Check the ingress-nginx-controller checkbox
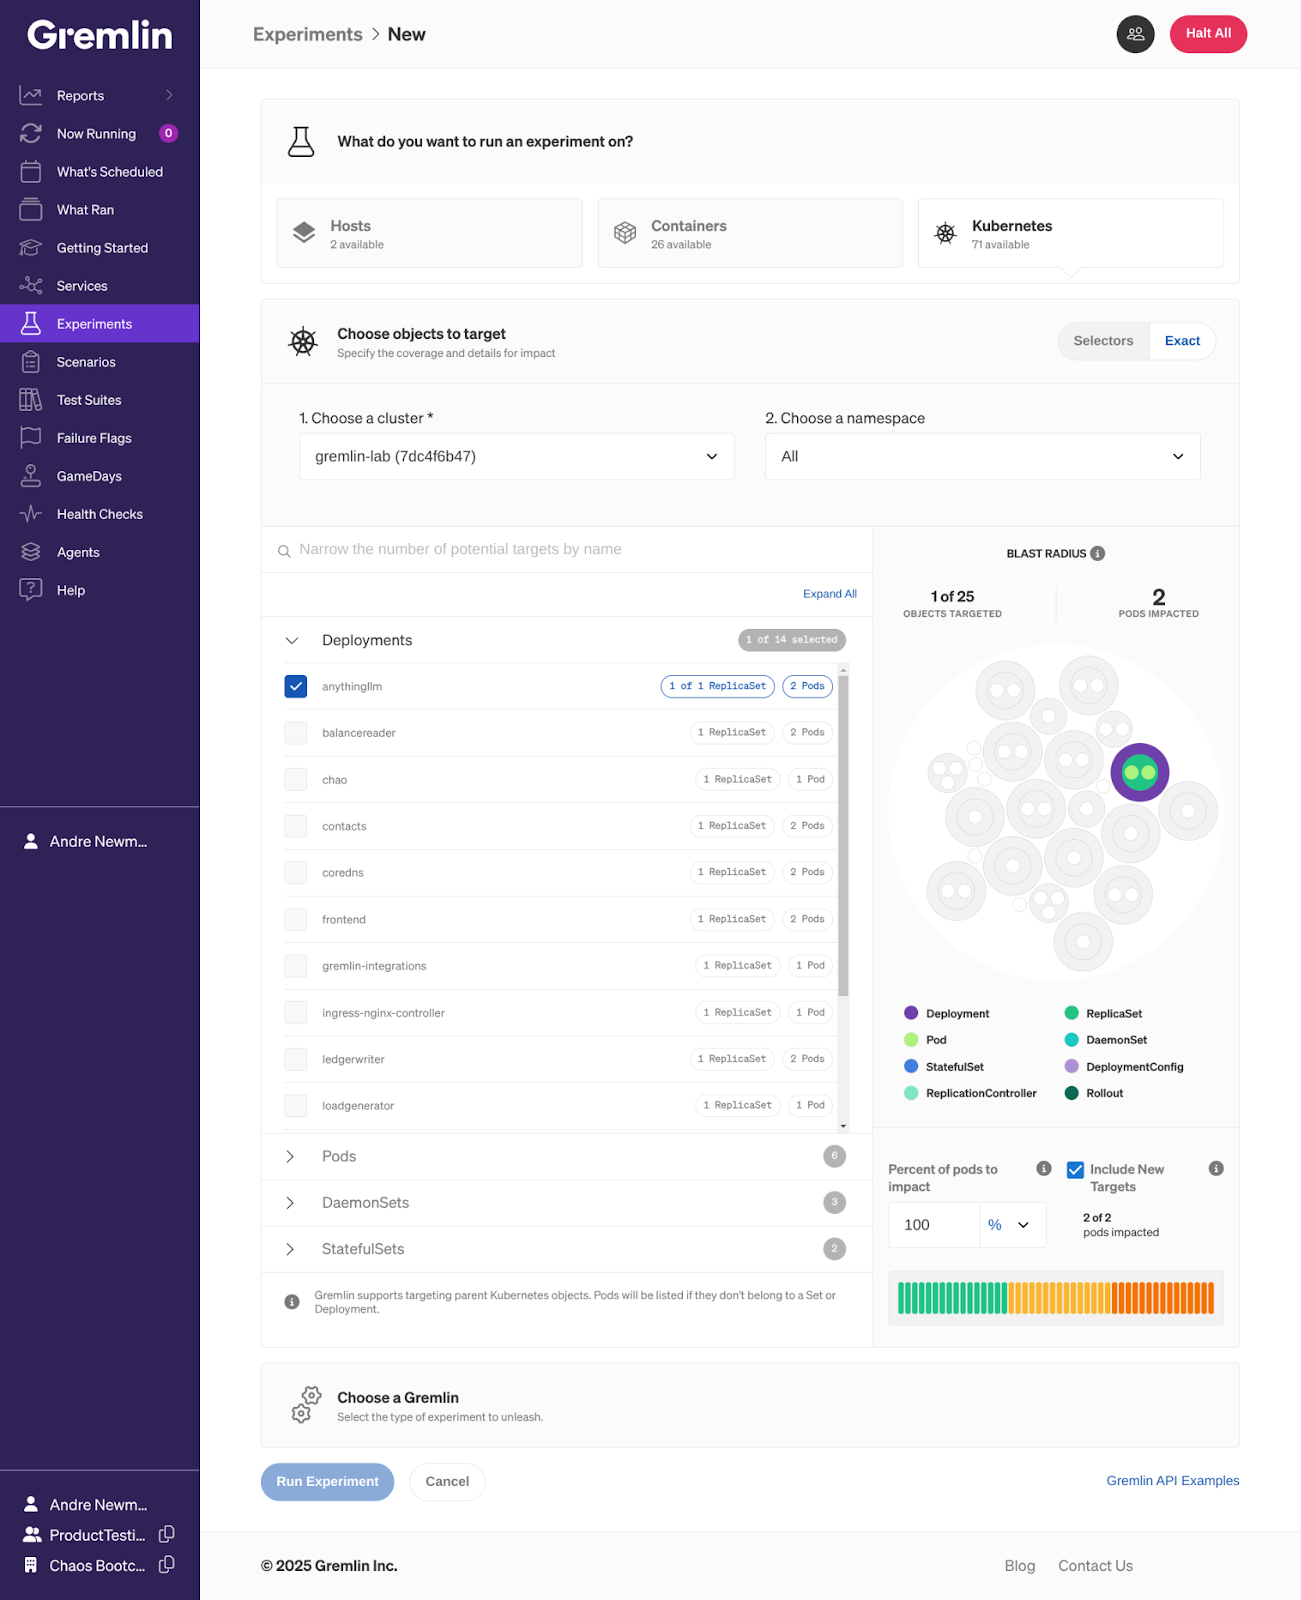The image size is (1301, 1600). 296,1012
